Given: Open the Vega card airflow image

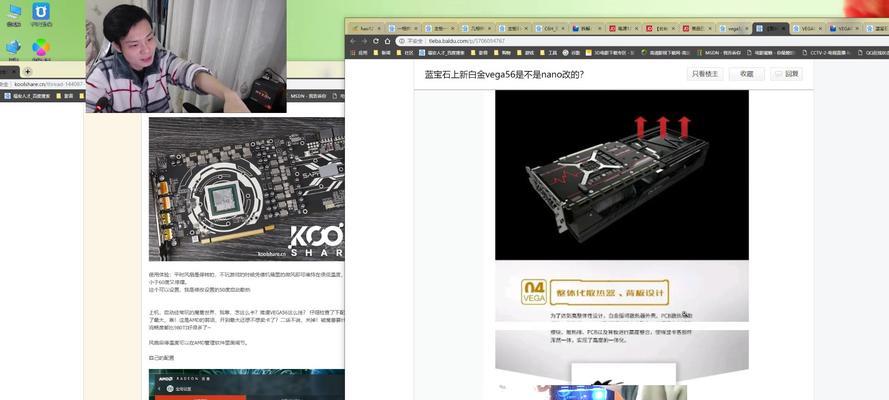Looking at the screenshot, I should (x=621, y=175).
